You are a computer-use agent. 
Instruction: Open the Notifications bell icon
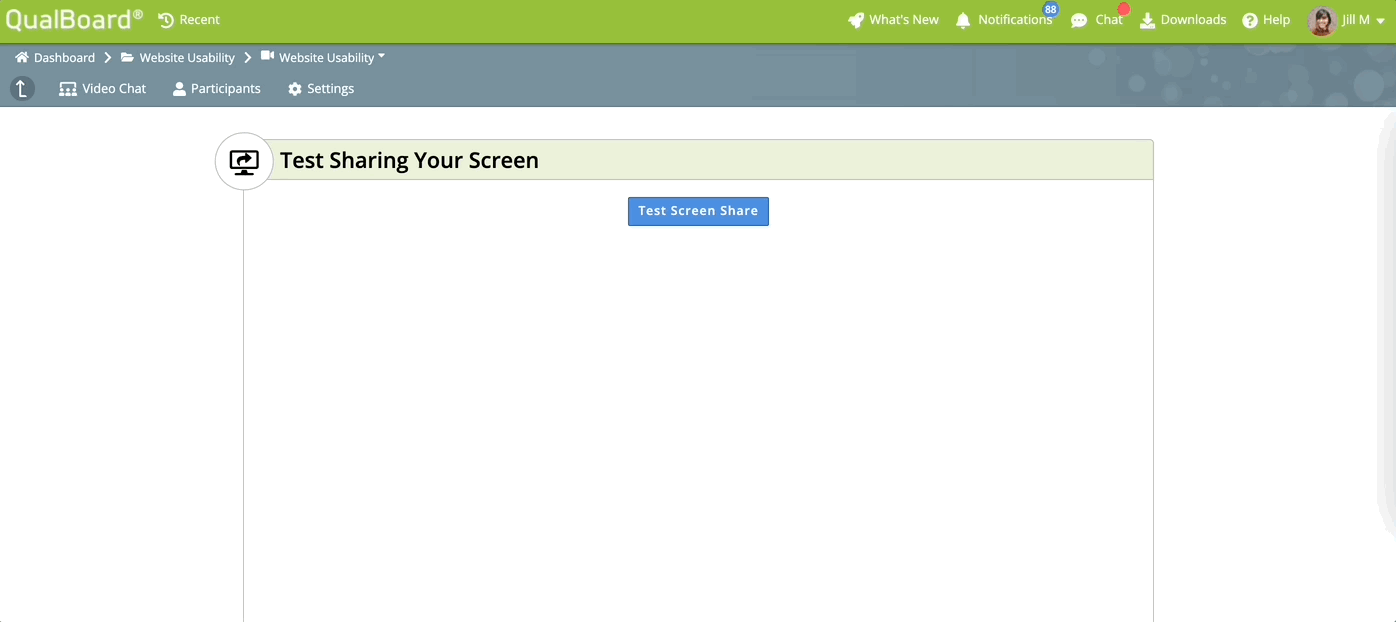(963, 20)
